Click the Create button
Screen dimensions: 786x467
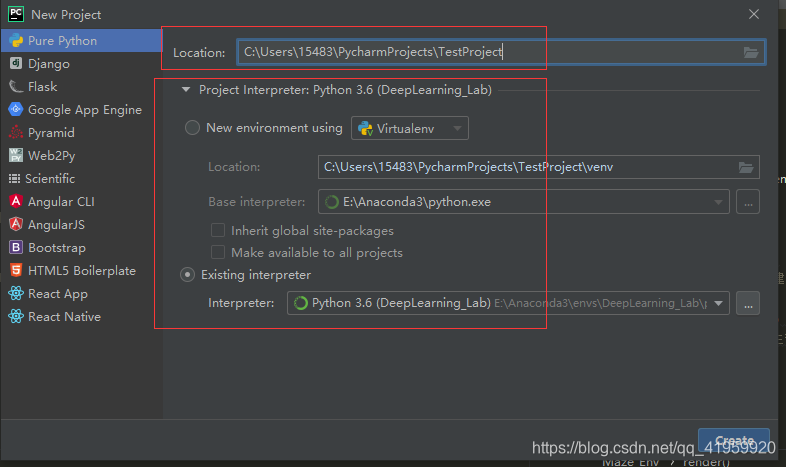click(734, 440)
